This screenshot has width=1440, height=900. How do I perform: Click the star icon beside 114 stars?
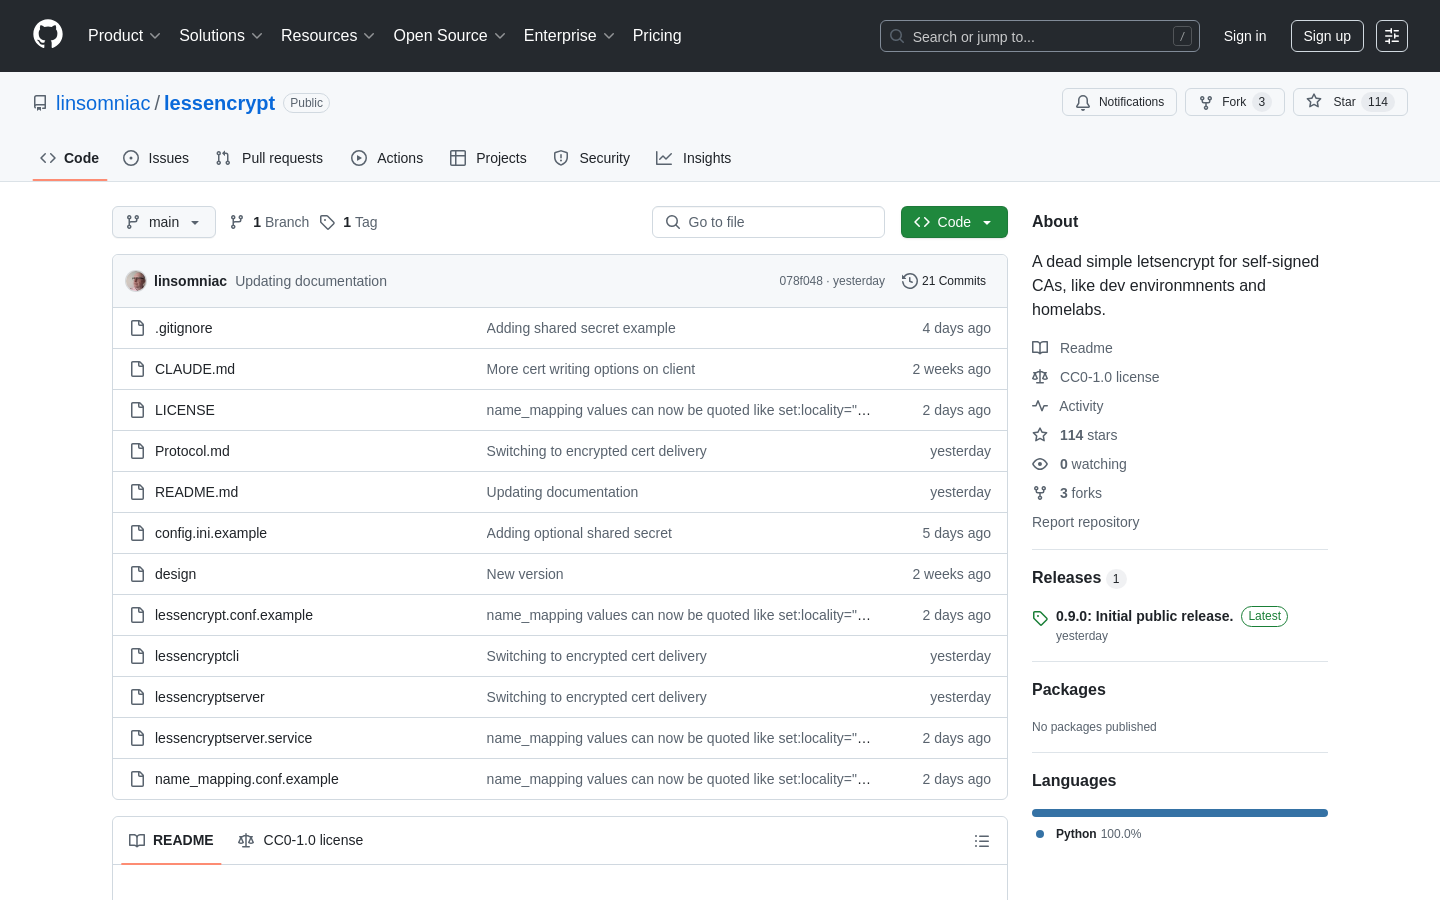(x=1040, y=435)
